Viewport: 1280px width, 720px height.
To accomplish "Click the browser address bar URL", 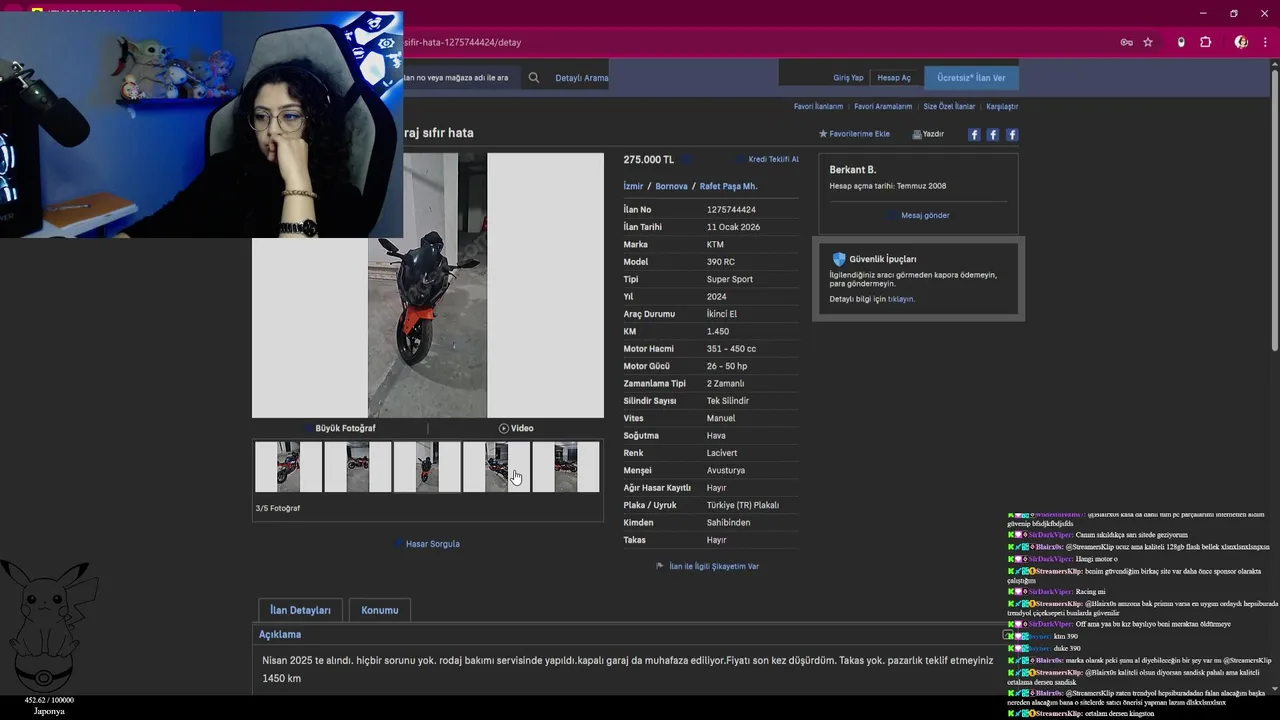I will point(462,42).
